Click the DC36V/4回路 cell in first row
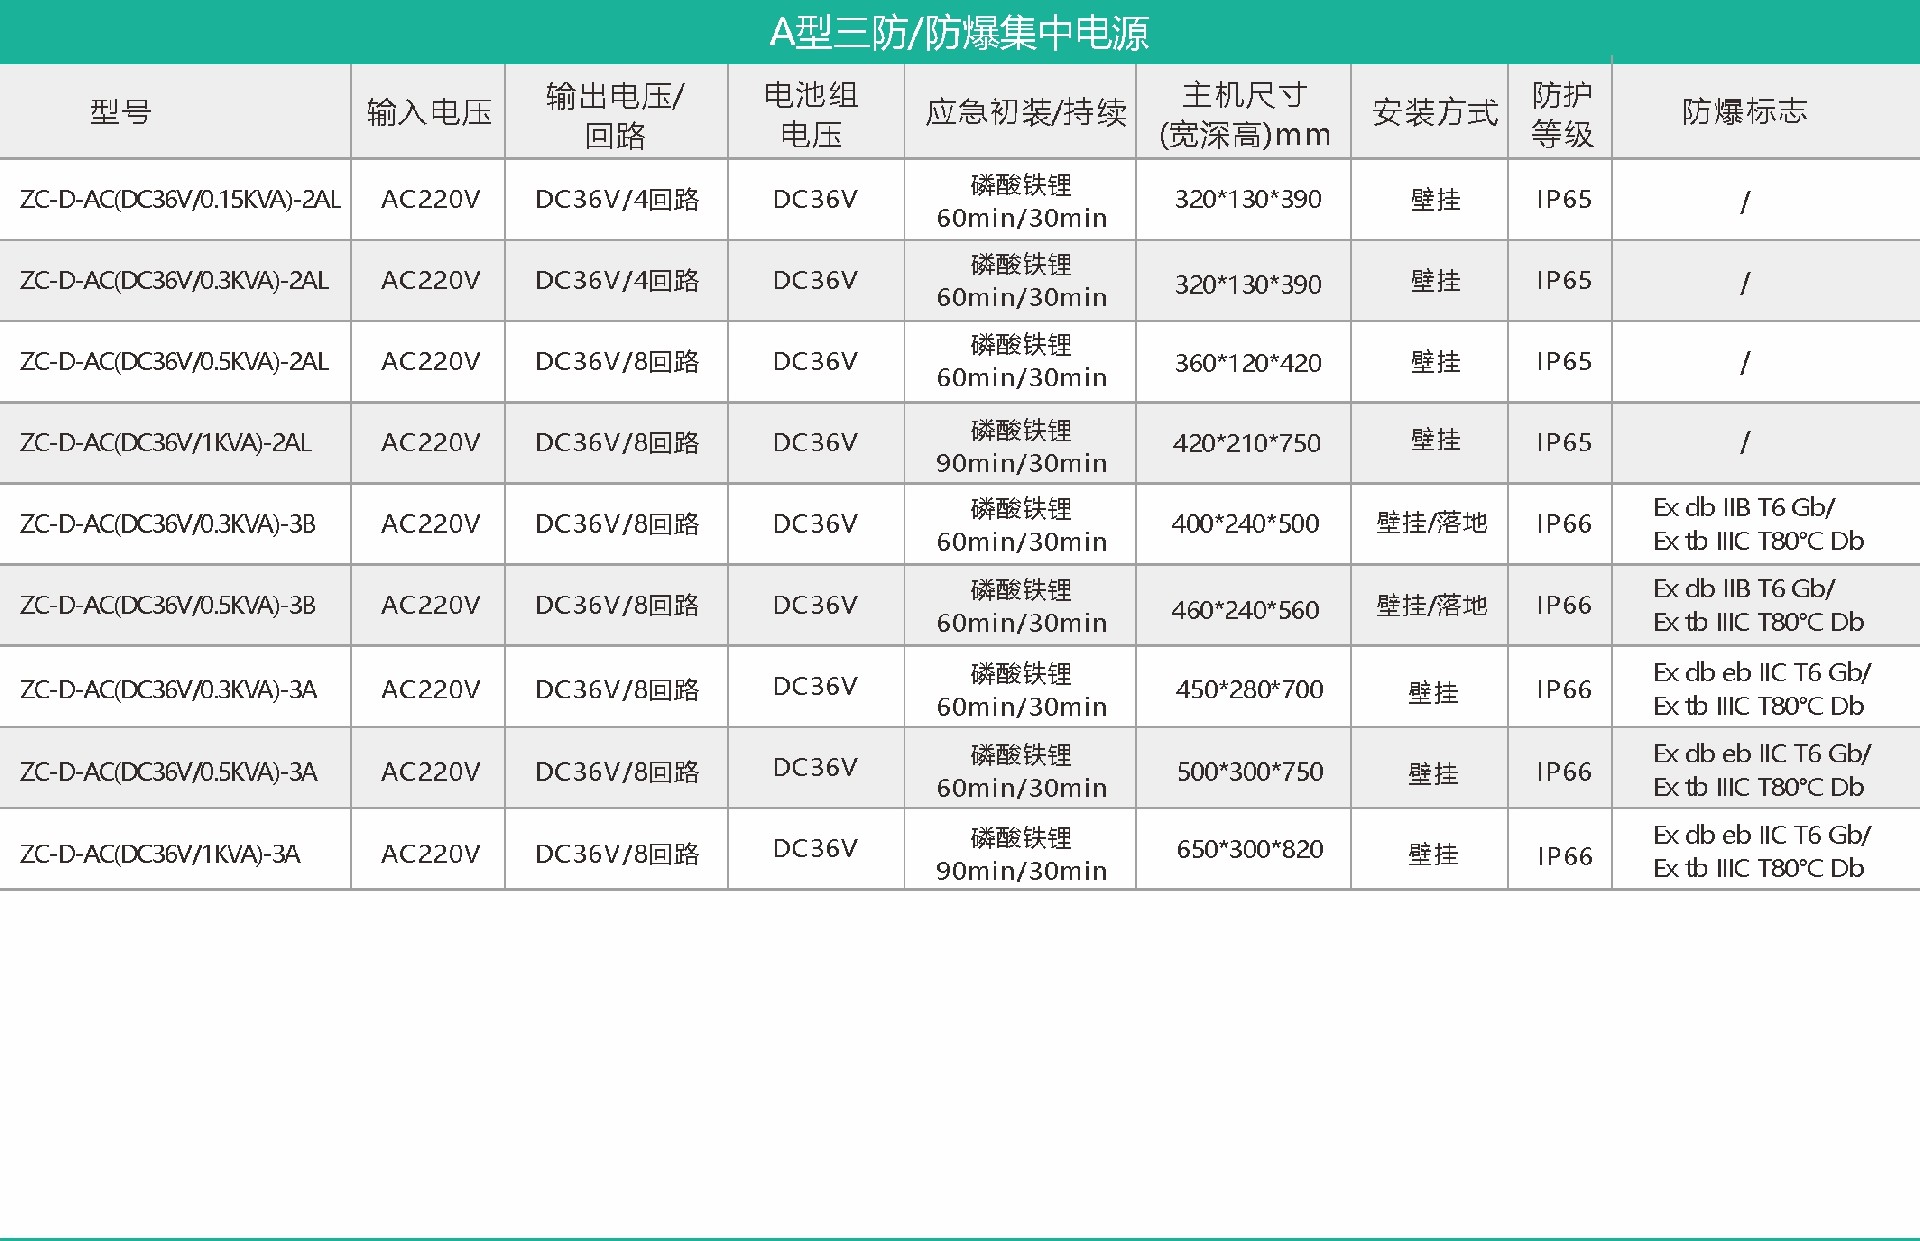The image size is (1920, 1241). tap(616, 200)
